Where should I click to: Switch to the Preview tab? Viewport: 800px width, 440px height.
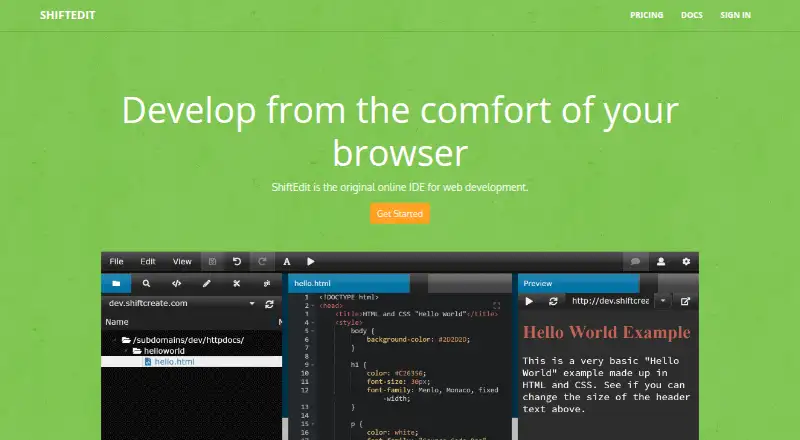click(x=579, y=283)
